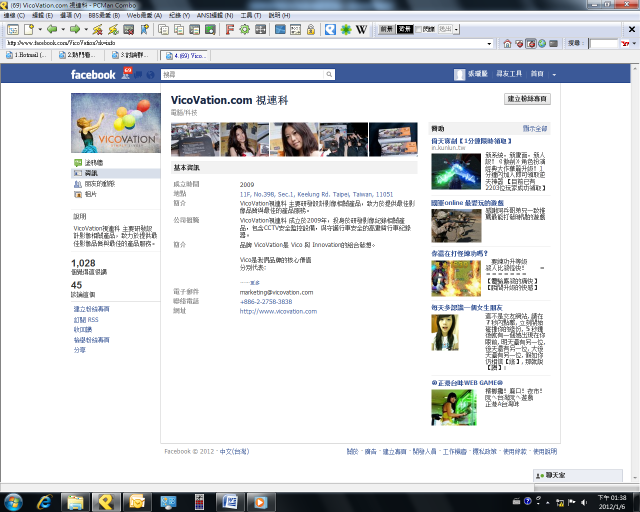
Task: Click the home icon beside address bar
Action: (507, 43)
